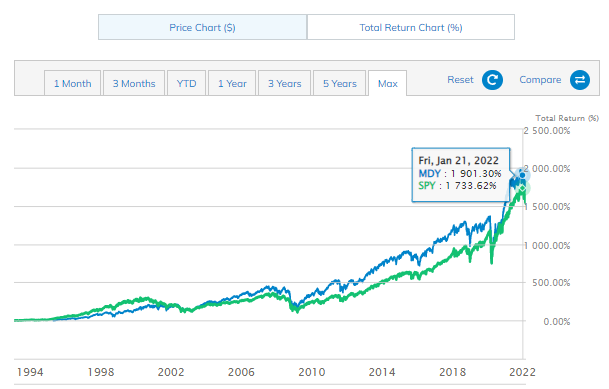The height and width of the screenshot is (389, 609).
Task: Select the 3 Years range tab
Action: point(285,83)
